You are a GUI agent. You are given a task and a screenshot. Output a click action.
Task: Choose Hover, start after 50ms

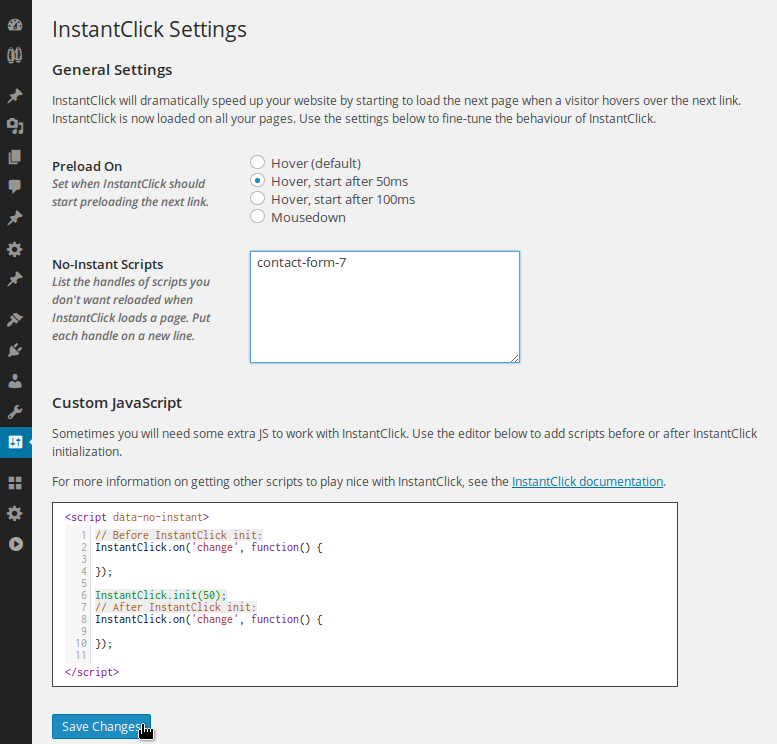click(x=258, y=181)
